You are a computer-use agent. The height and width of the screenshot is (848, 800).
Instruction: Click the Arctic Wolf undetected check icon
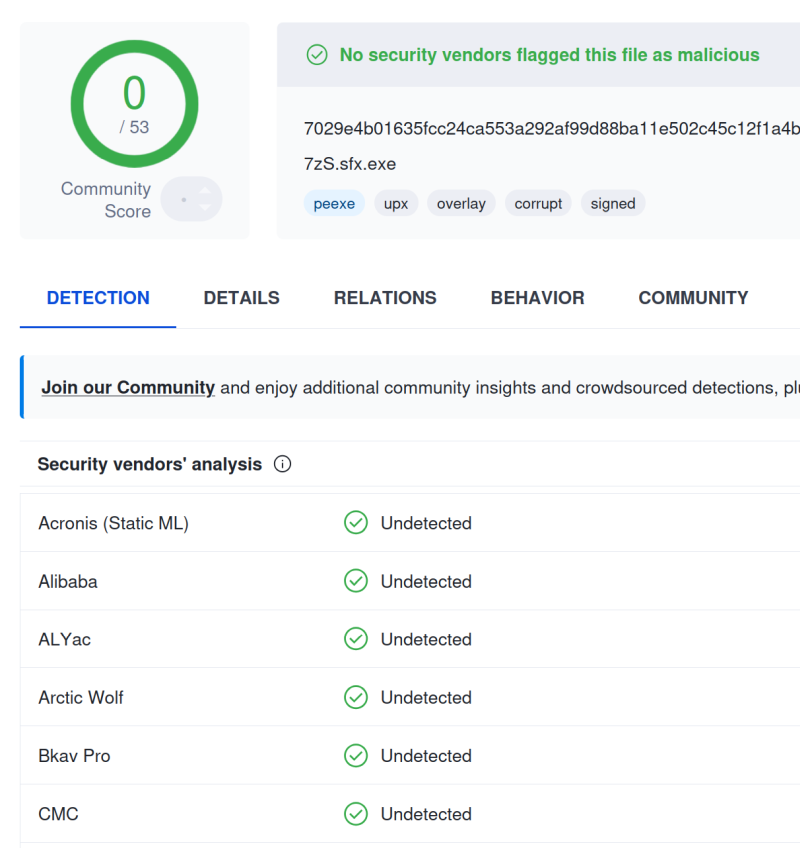356,697
